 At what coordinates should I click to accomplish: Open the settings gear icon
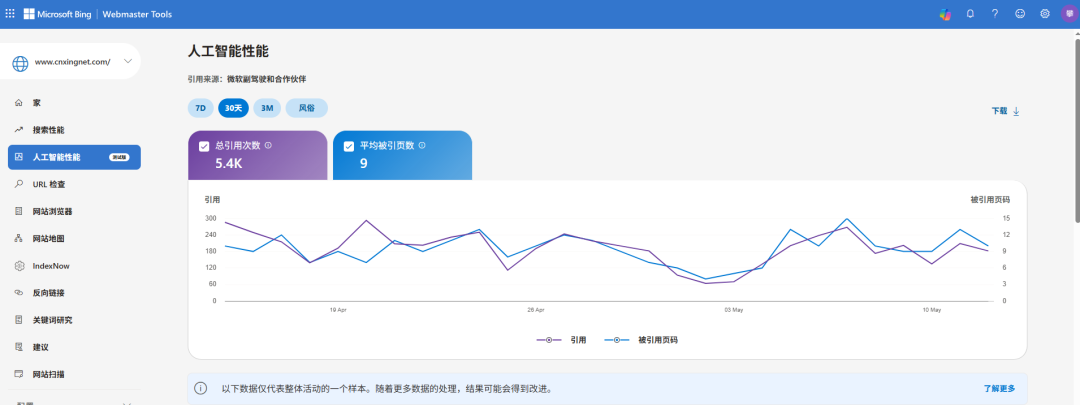(1045, 14)
